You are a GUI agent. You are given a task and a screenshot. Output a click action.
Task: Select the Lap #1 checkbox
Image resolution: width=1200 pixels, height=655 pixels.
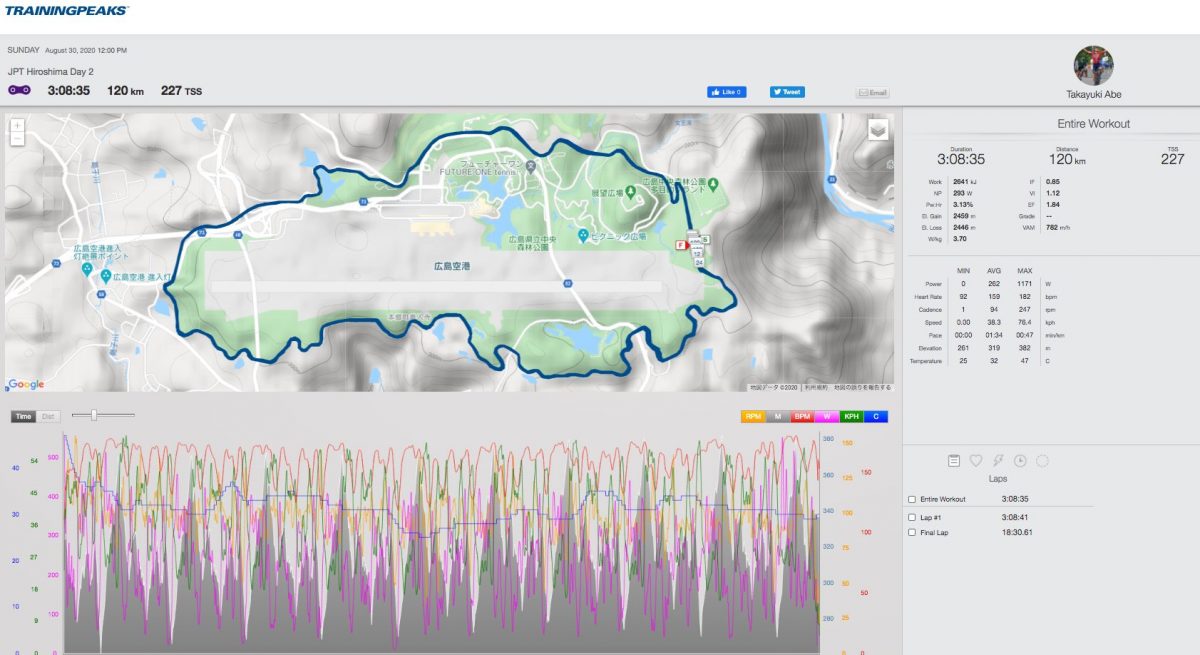[x=912, y=517]
